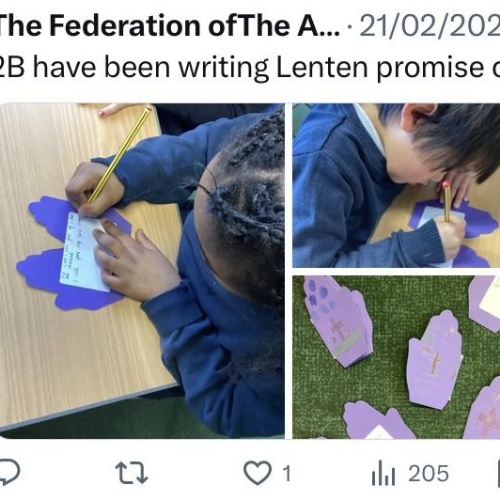Open large photo of child with braided hair
This screenshot has width=500, height=500.
click(x=142, y=271)
